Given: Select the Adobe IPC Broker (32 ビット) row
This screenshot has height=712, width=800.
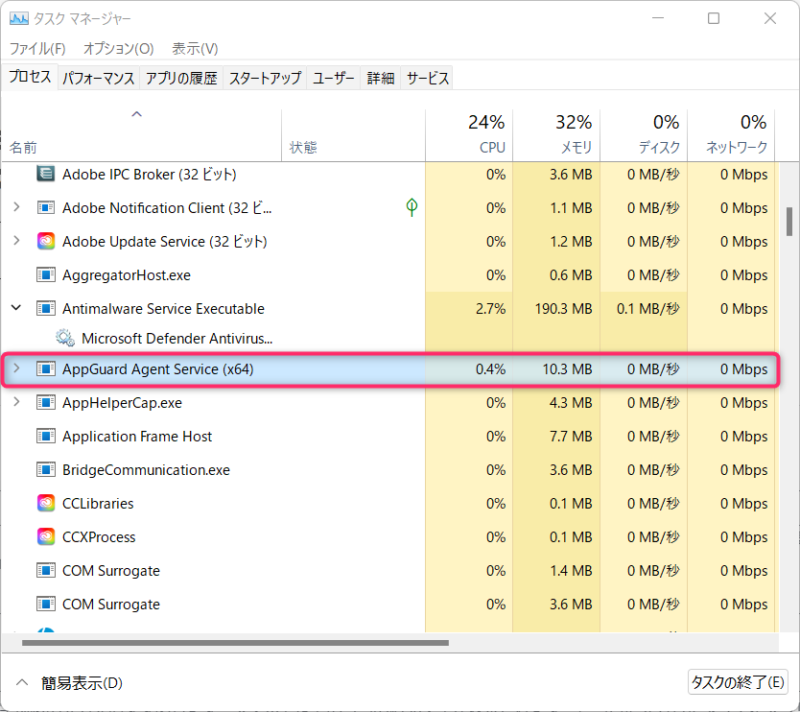Looking at the screenshot, I should tap(390, 174).
